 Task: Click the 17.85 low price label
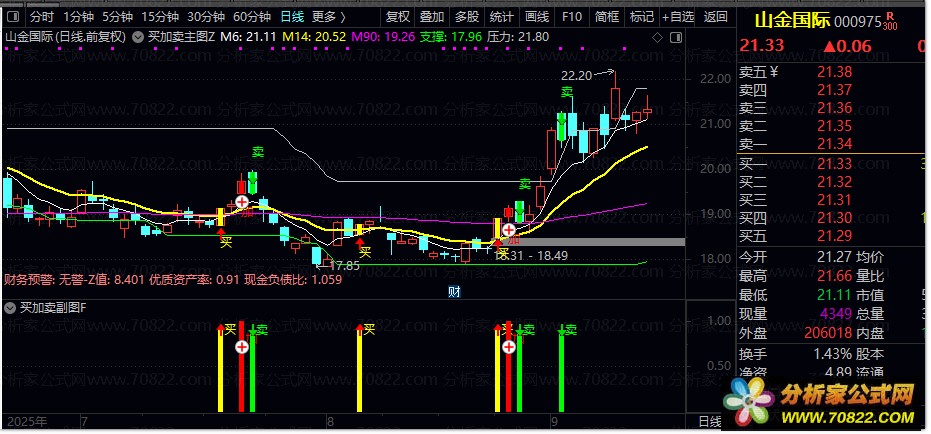pyautogui.click(x=344, y=266)
